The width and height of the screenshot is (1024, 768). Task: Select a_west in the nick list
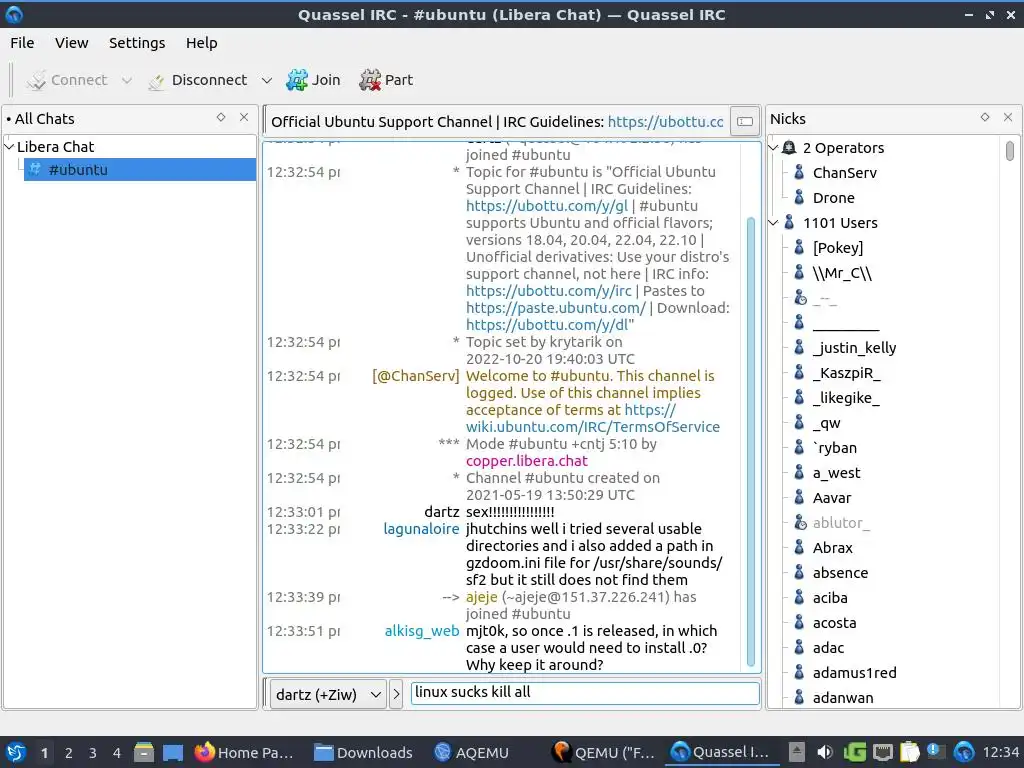pos(837,473)
